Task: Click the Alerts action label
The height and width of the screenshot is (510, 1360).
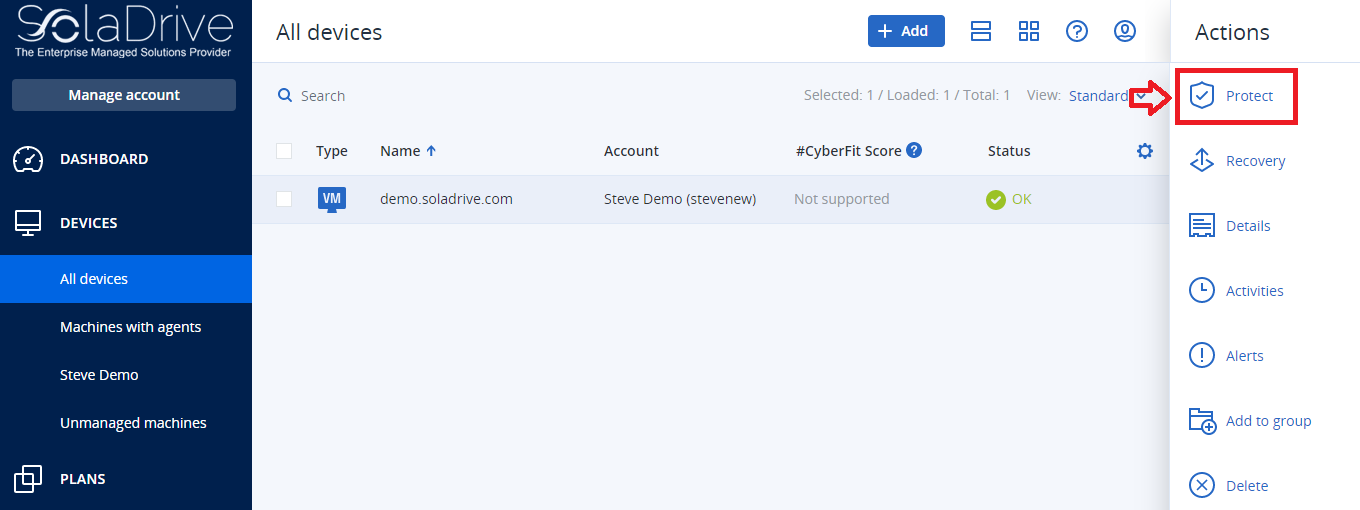Action: tap(1245, 356)
